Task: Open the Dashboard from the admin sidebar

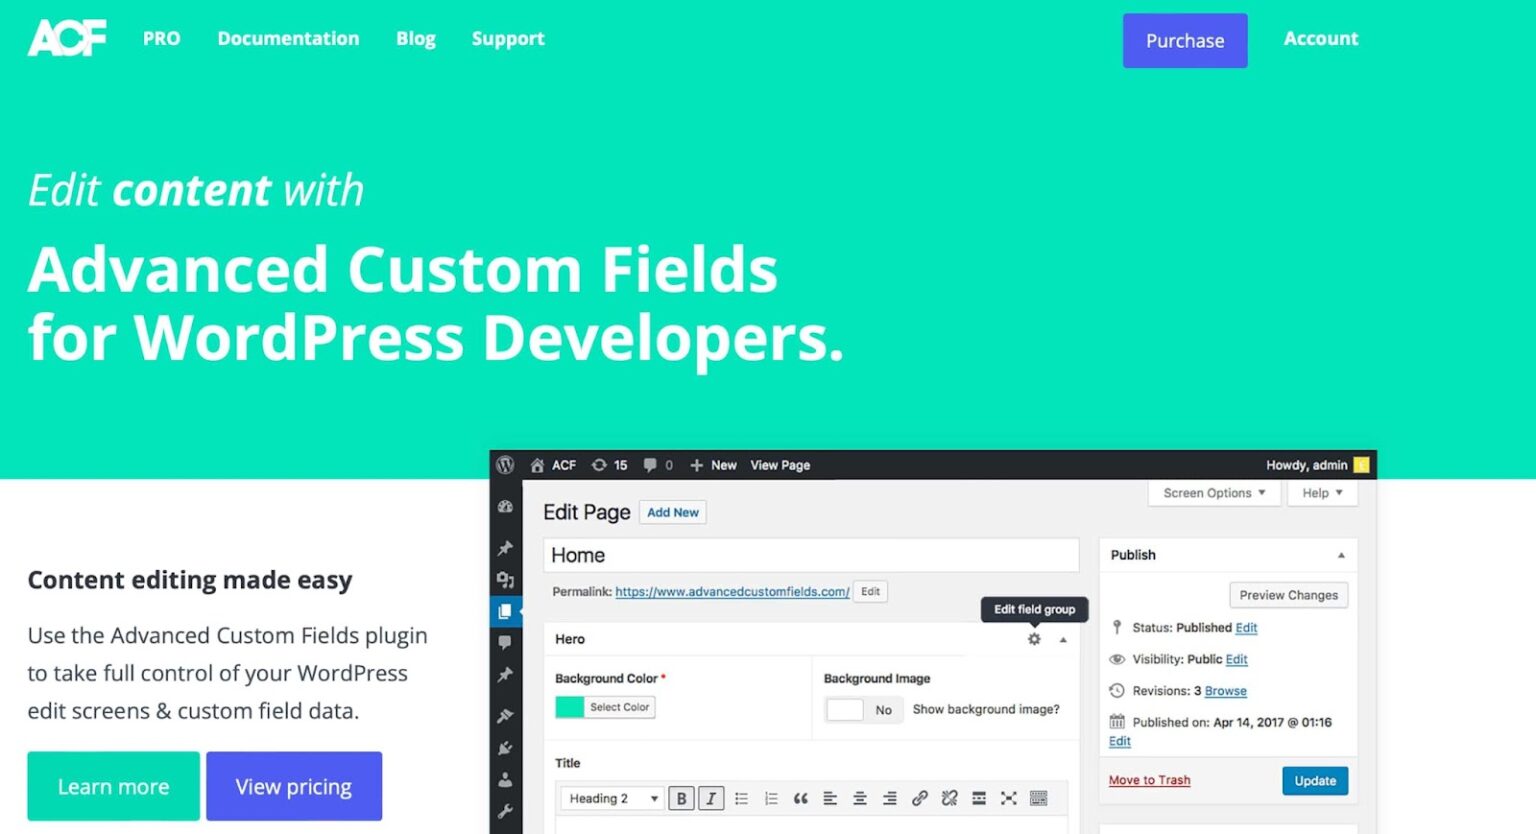Action: [x=506, y=508]
